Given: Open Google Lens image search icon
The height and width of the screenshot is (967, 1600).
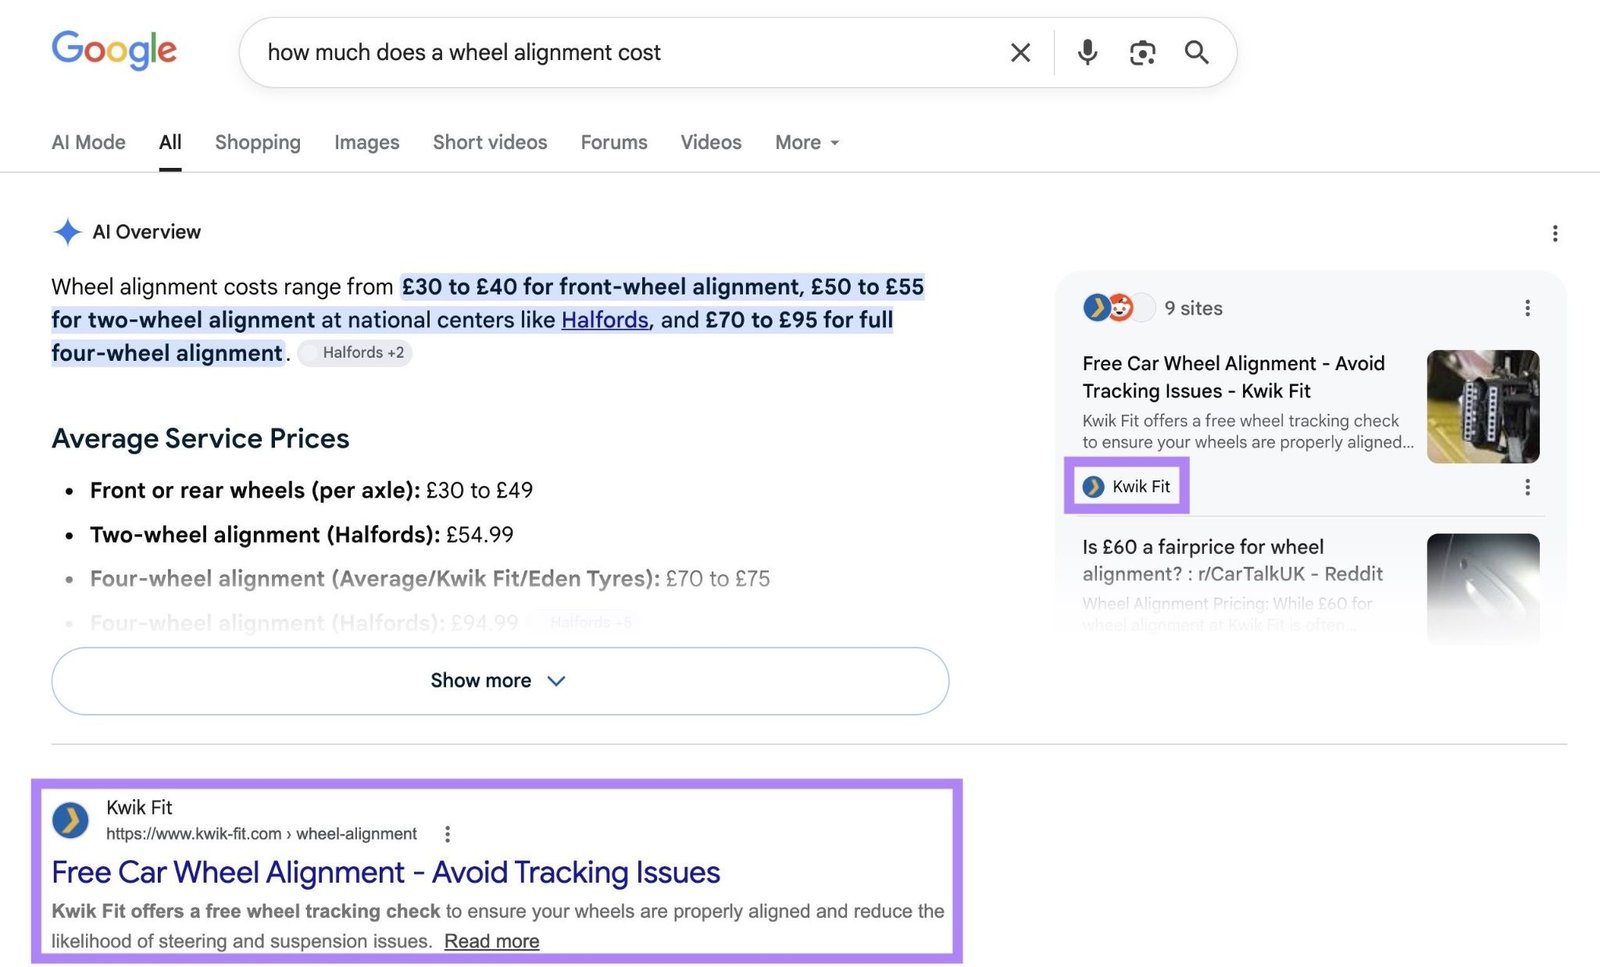Looking at the screenshot, I should [x=1142, y=52].
